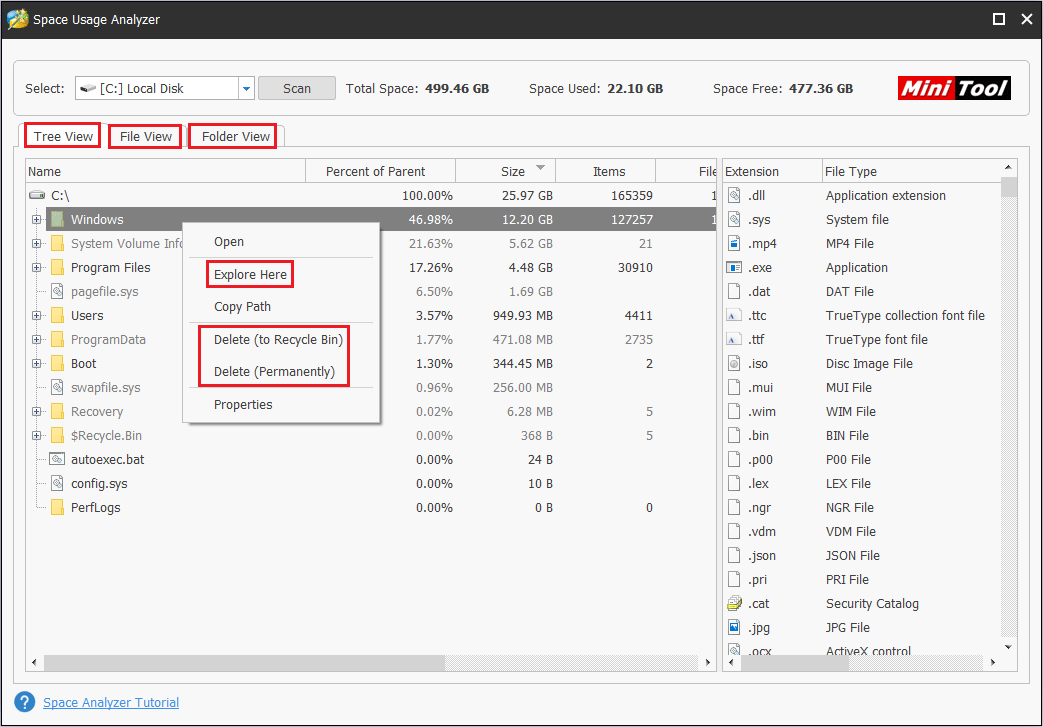This screenshot has width=1043, height=727.
Task: Switch to the Folder View tab
Action: pyautogui.click(x=235, y=136)
